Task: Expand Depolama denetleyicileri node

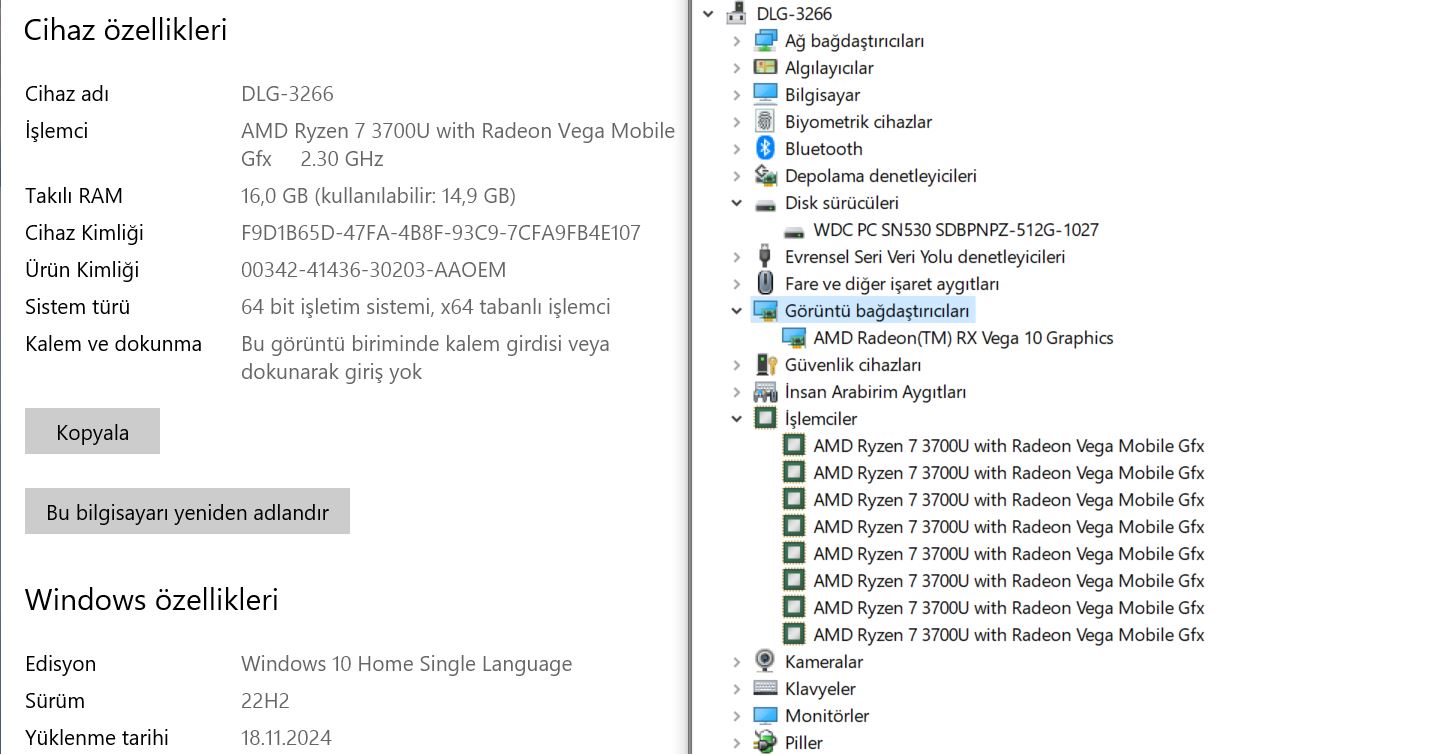Action: pos(737,175)
